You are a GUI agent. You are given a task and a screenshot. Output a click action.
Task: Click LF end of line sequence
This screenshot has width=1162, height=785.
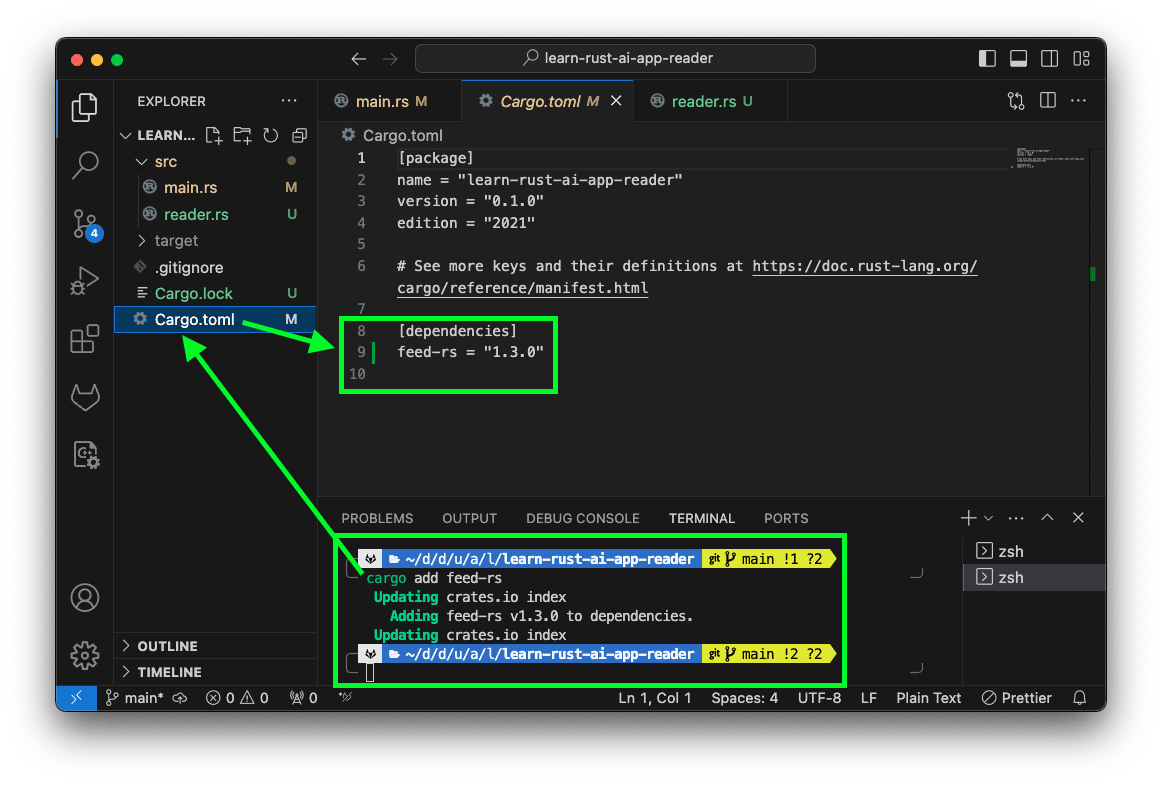pos(869,698)
